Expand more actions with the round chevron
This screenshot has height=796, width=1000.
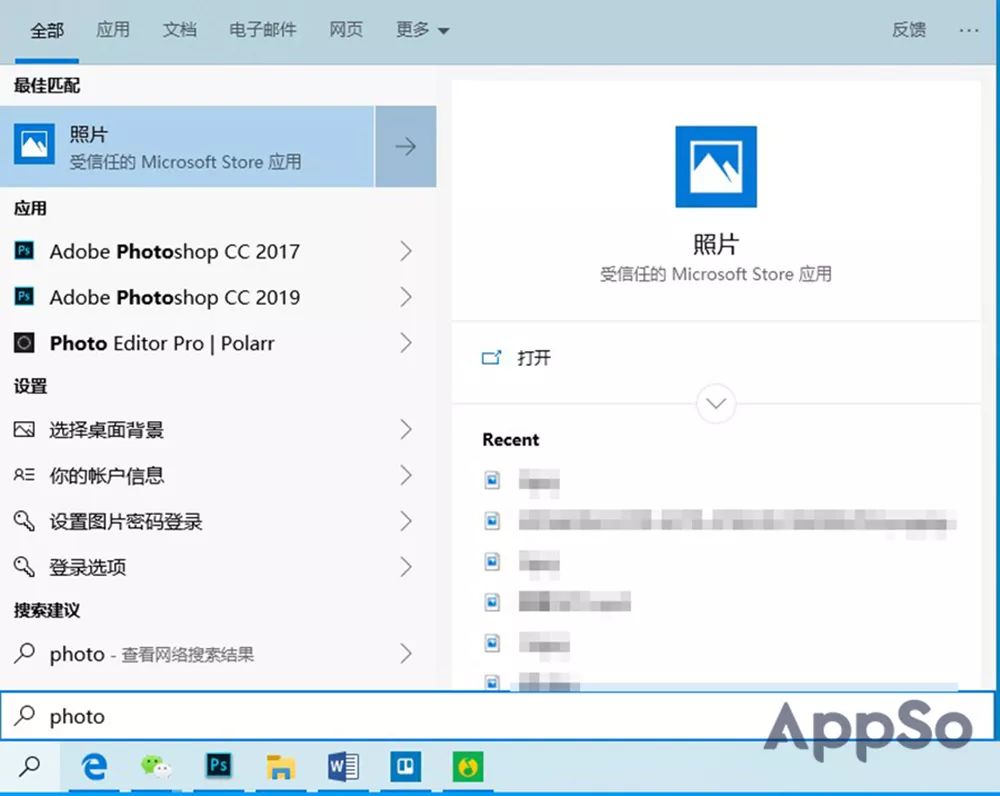click(x=716, y=403)
